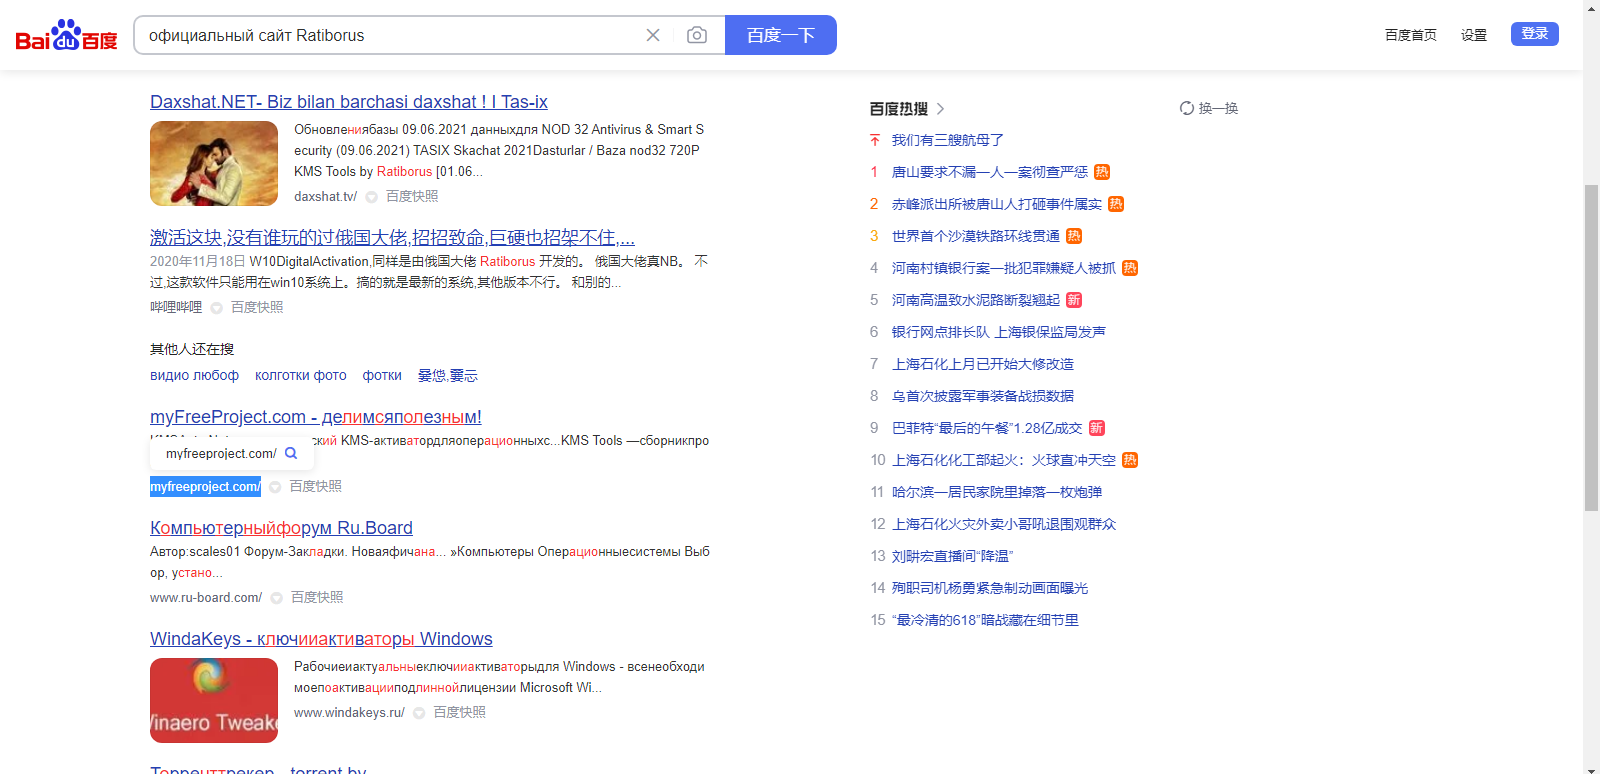Open trend 哈尔滨一居民家院里掉落一枚炮弹

(x=997, y=492)
